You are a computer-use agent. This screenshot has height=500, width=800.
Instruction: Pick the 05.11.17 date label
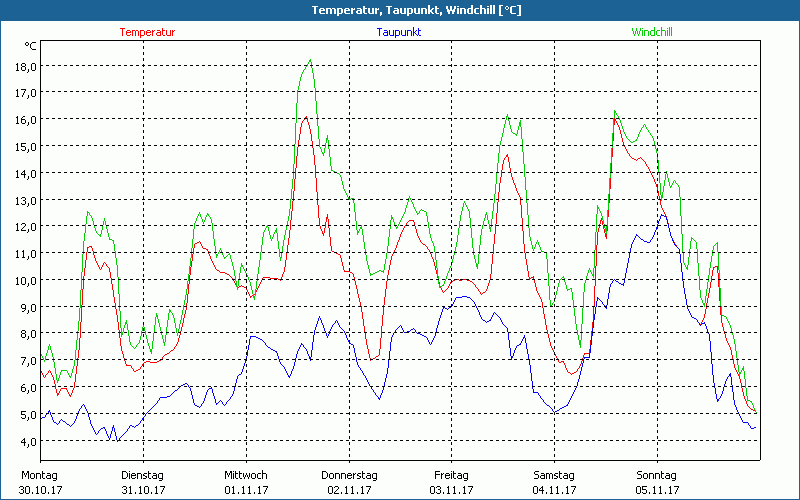tap(657, 490)
